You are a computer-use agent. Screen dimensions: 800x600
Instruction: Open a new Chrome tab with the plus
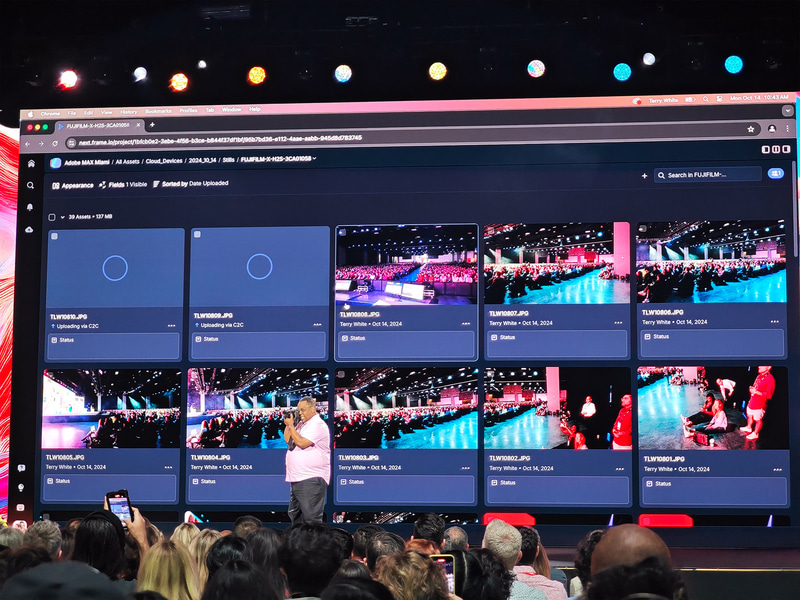tap(152, 125)
